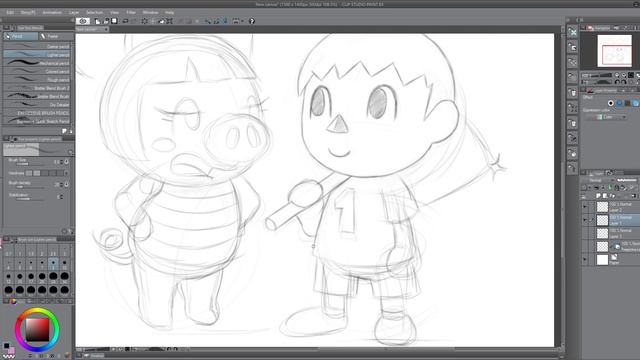Click the Save icon in command bar
Screen dimensions: 640x360
(115, 21)
